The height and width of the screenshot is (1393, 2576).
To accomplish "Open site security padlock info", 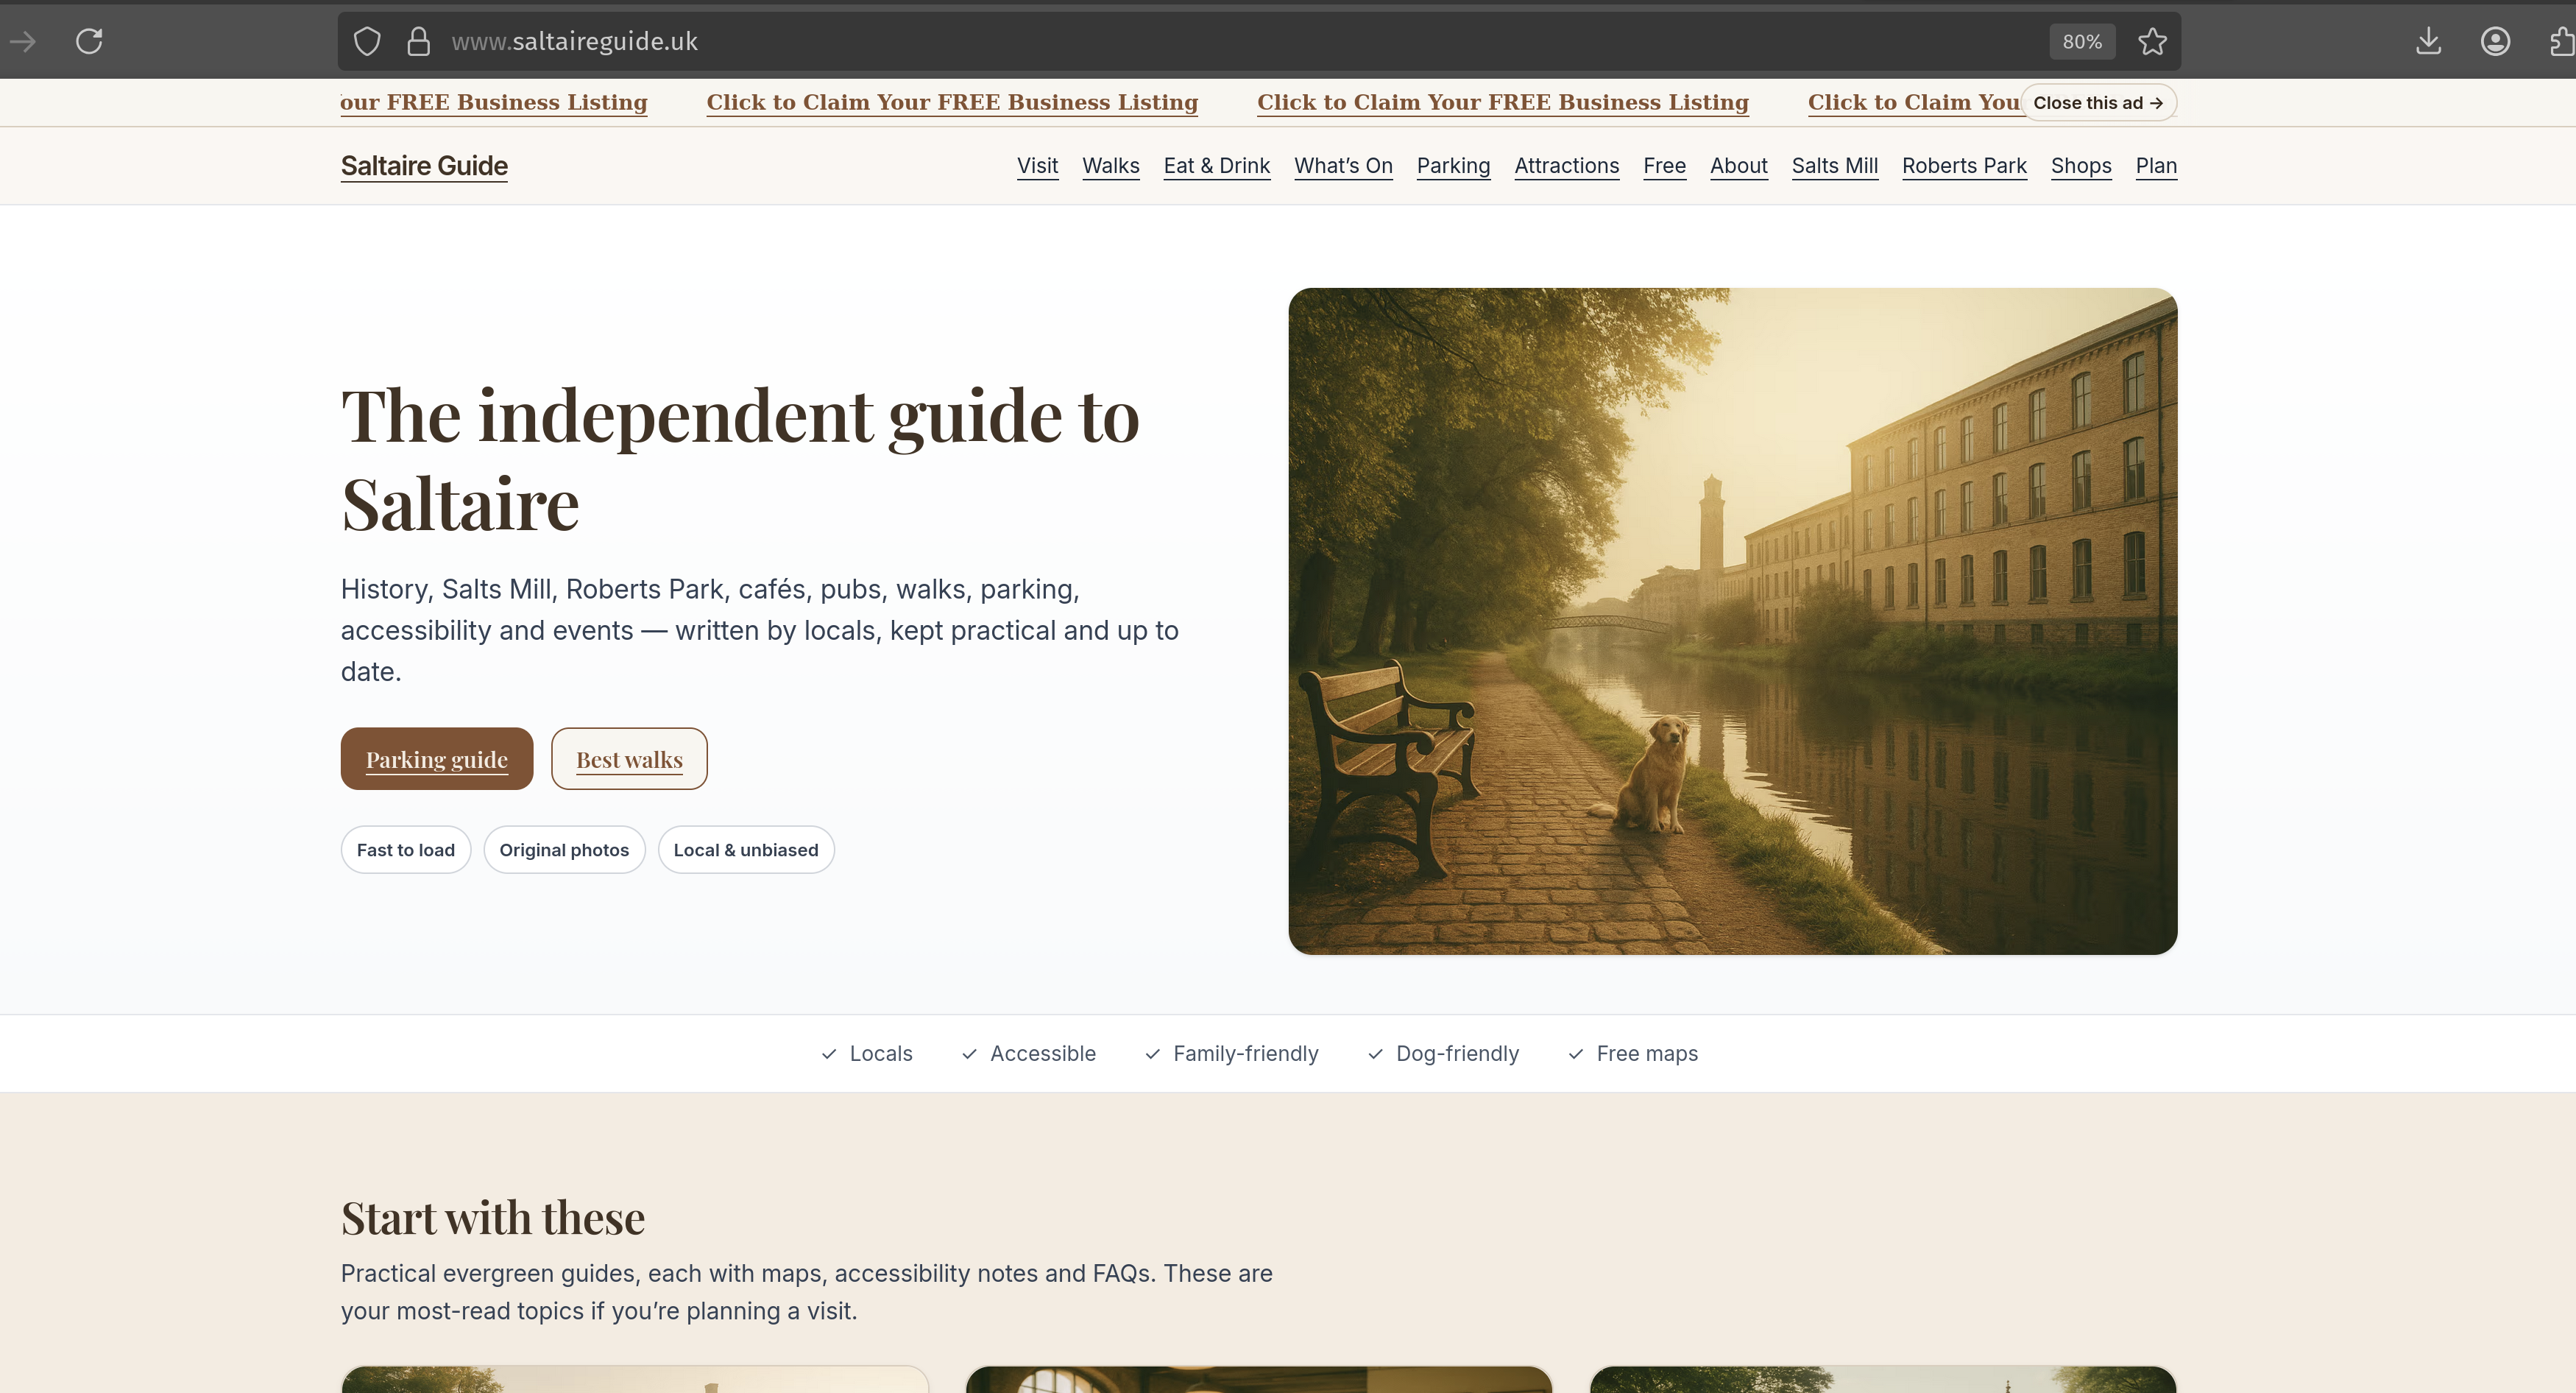I will (418, 41).
